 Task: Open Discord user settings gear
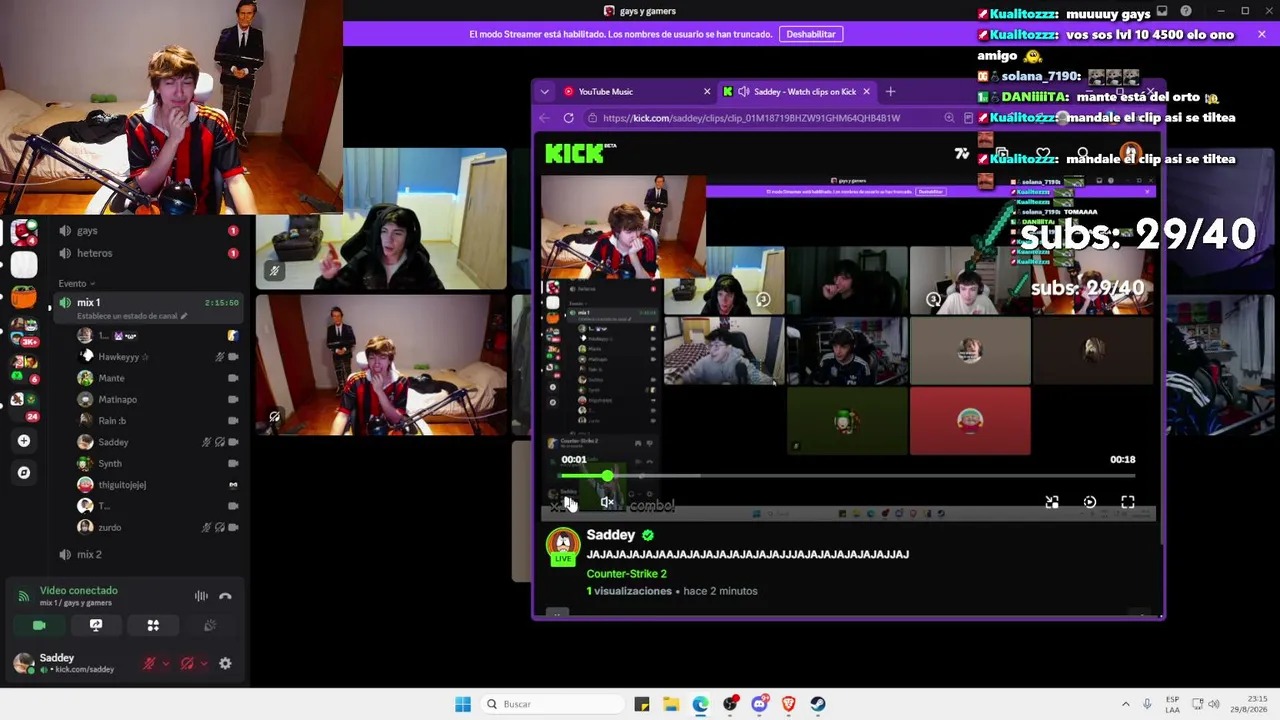[x=225, y=663]
